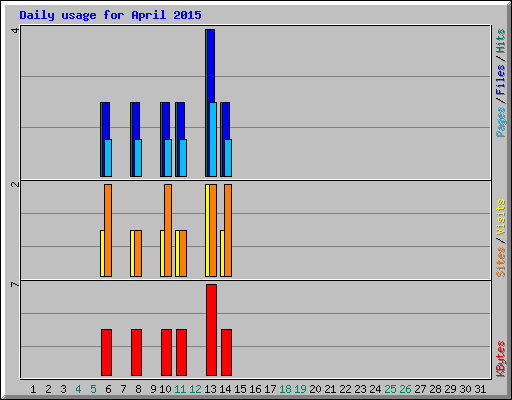Select the tall orange Sites bar for day 10
This screenshot has height=400, width=512.
click(x=168, y=230)
